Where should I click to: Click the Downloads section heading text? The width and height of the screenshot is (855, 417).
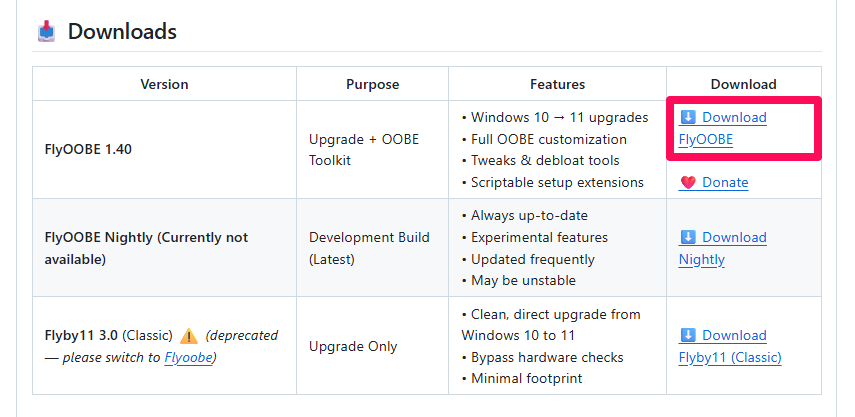click(122, 31)
